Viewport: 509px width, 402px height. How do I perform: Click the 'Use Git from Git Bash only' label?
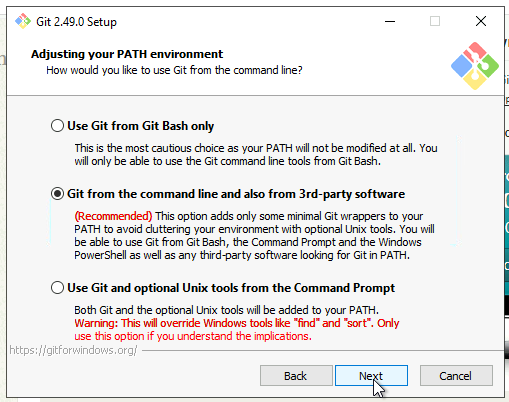point(140,126)
